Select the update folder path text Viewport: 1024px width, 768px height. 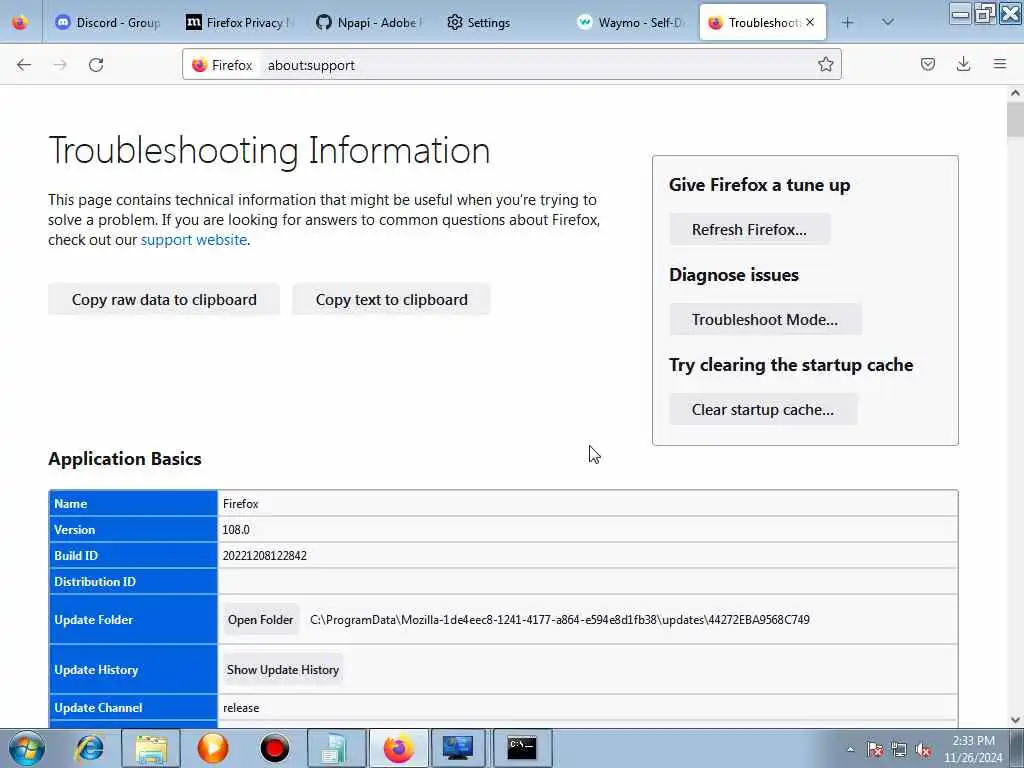coord(560,620)
